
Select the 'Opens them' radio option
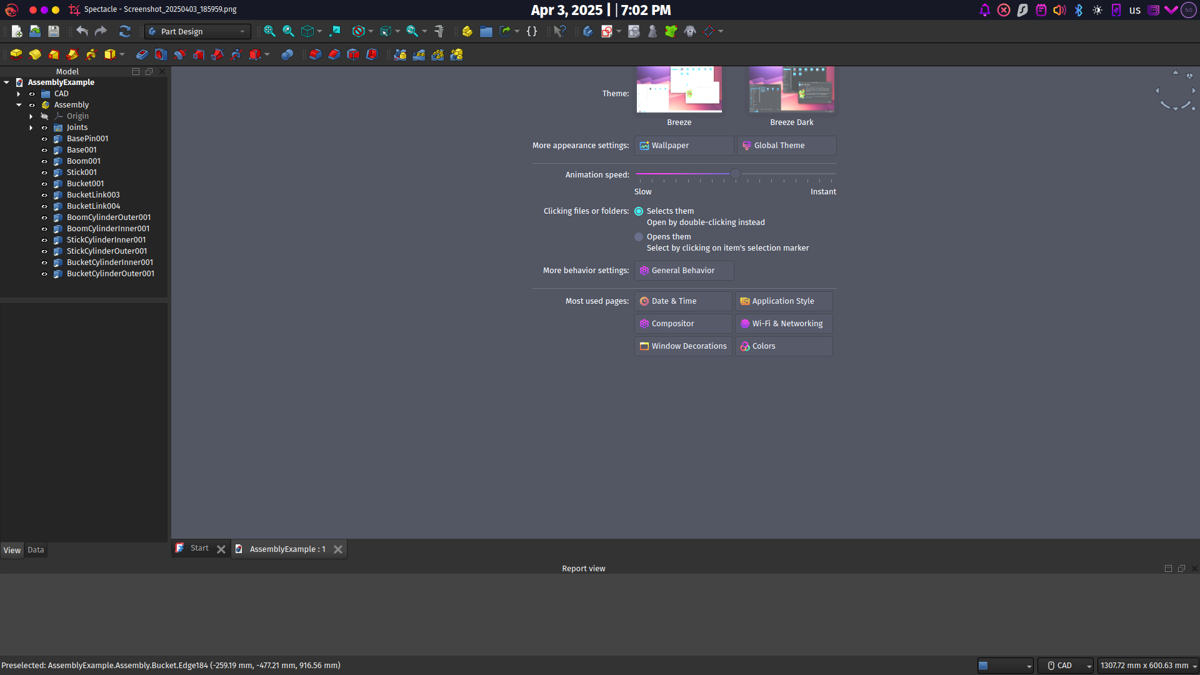(x=639, y=237)
